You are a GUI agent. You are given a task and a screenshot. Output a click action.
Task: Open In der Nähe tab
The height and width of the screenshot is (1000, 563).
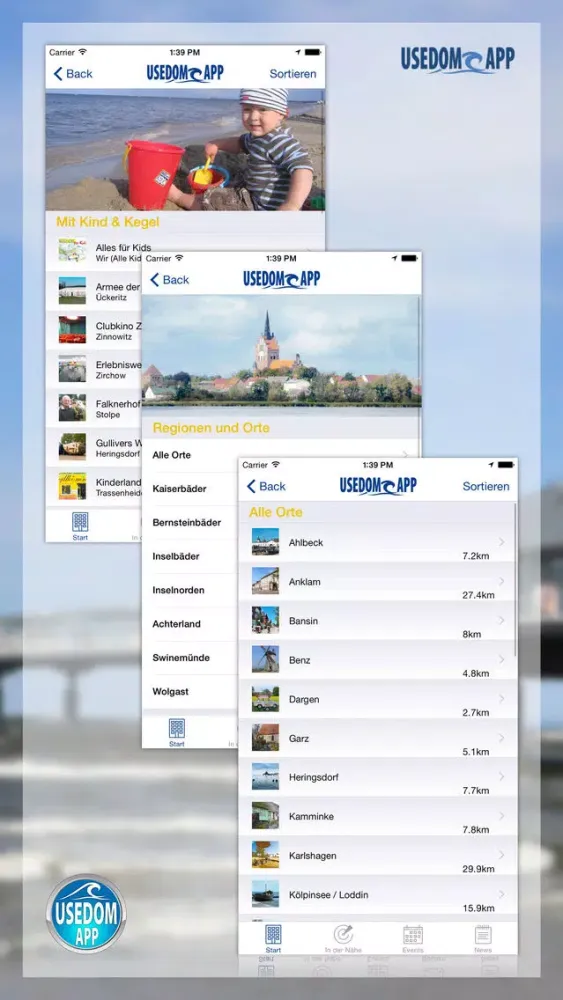pos(343,939)
